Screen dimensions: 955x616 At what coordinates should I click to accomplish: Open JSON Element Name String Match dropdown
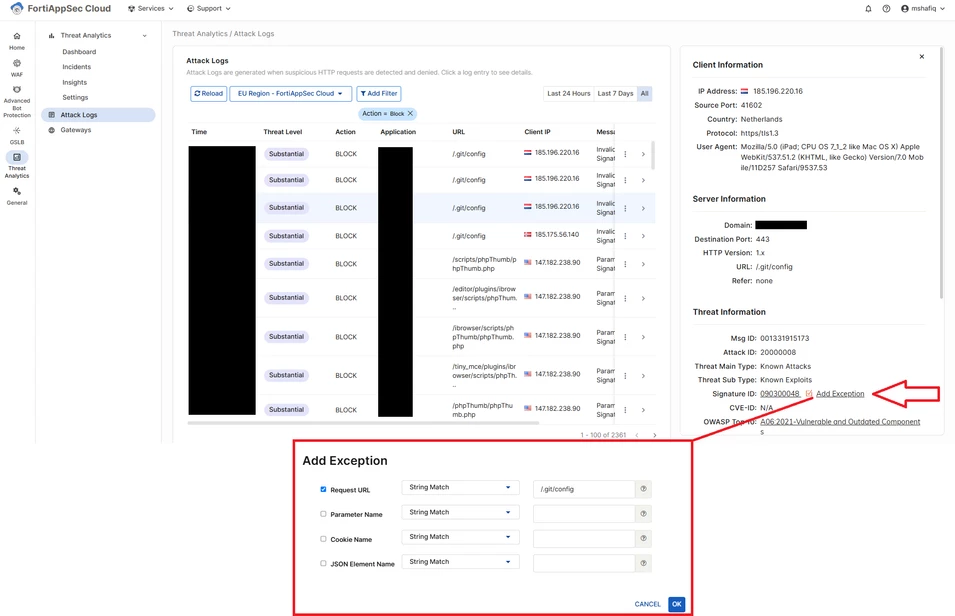(x=460, y=562)
